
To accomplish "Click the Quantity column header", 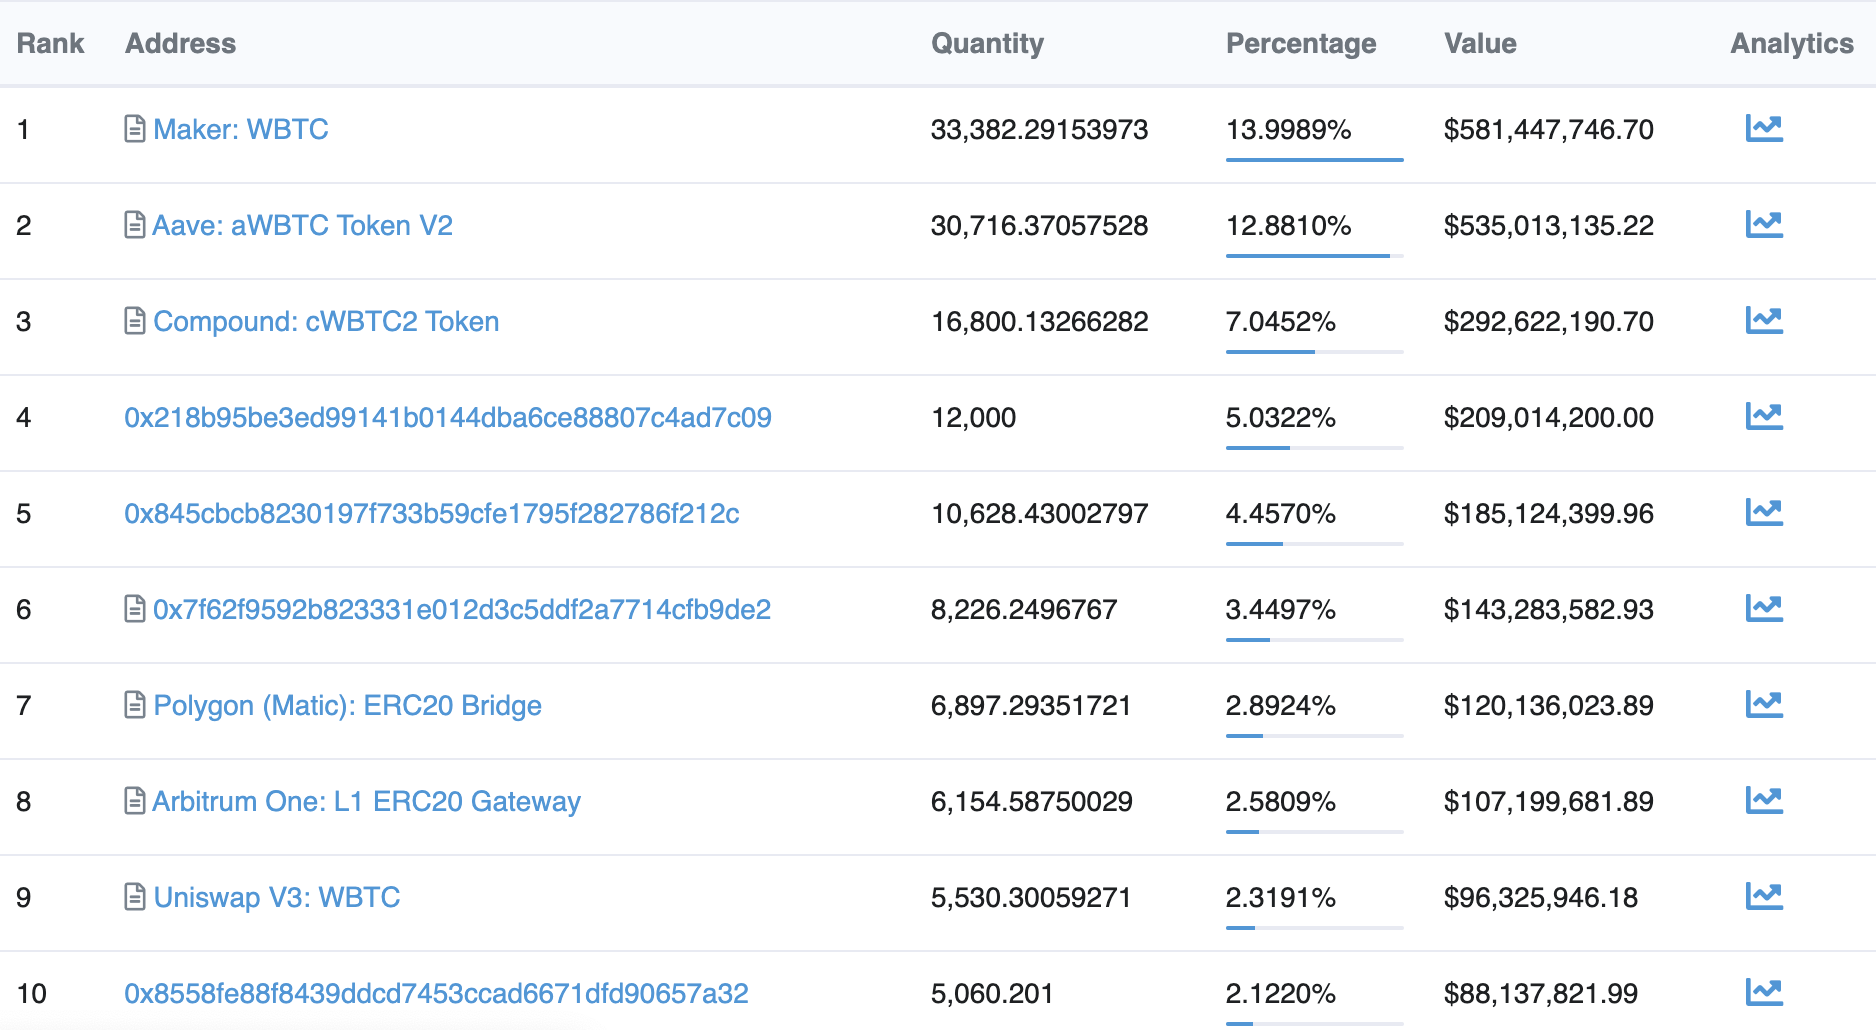I will pyautogui.click(x=987, y=44).
